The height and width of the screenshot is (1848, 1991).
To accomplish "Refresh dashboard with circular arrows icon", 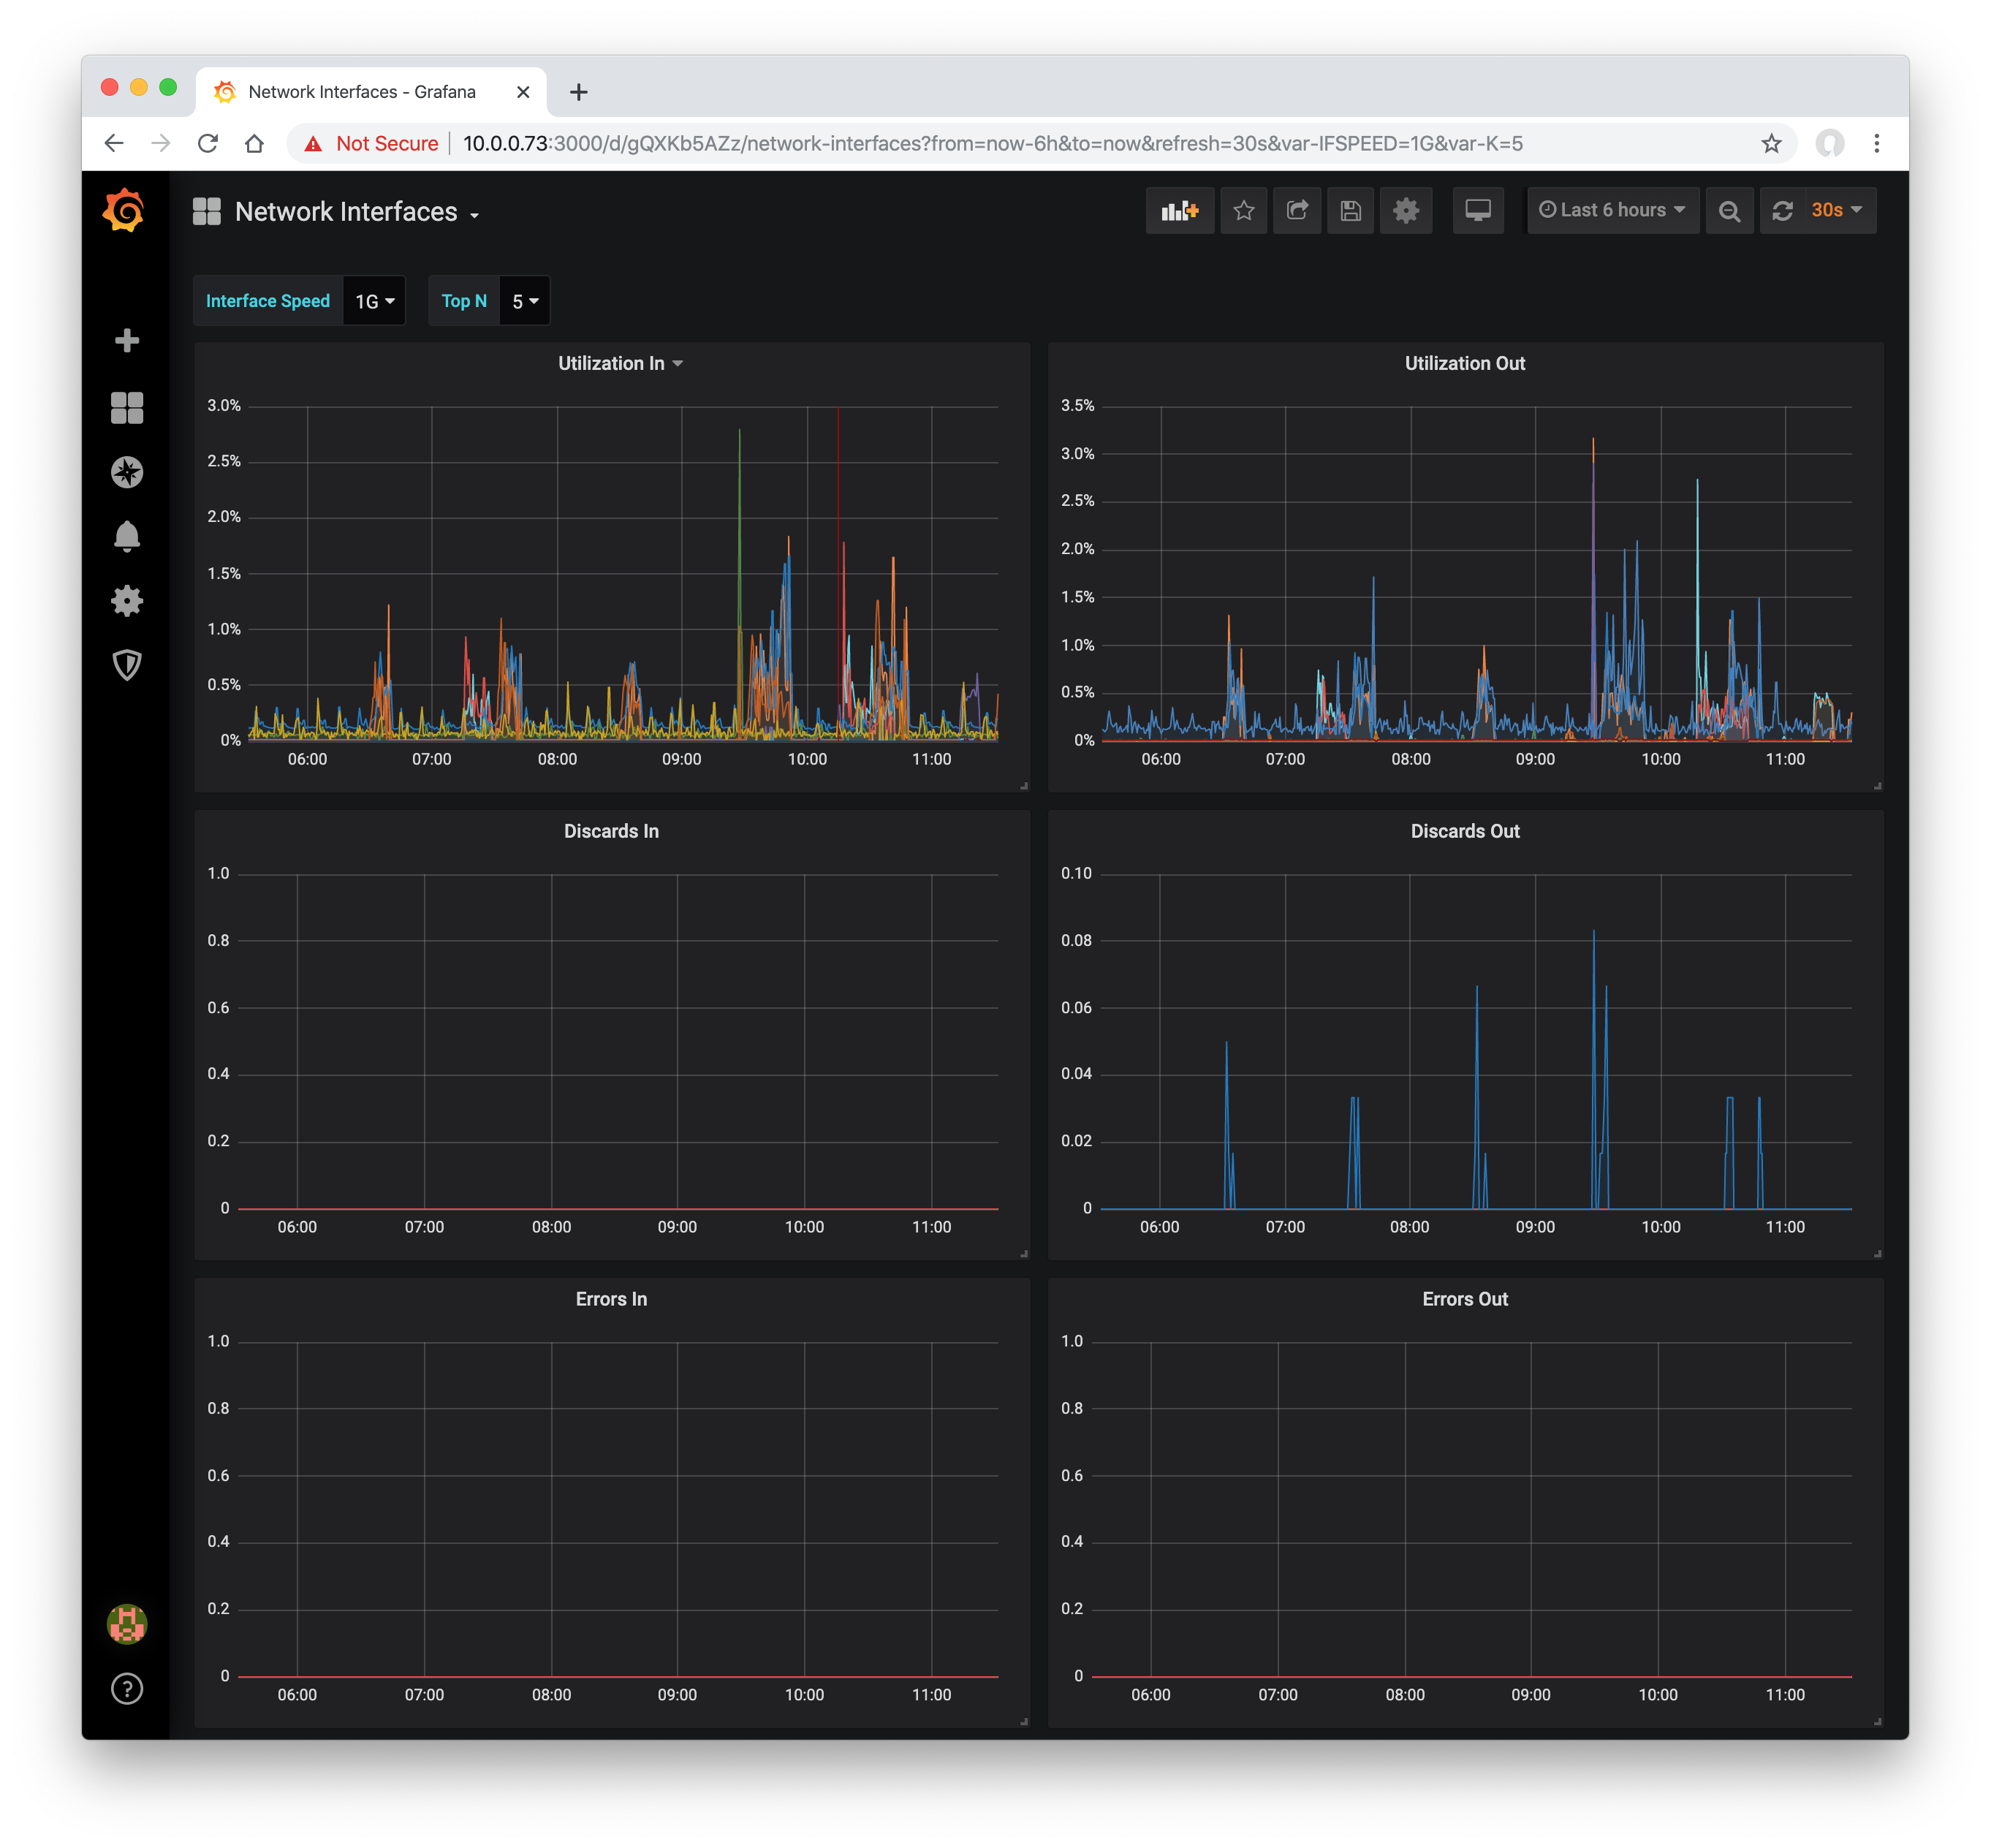I will pos(1782,210).
